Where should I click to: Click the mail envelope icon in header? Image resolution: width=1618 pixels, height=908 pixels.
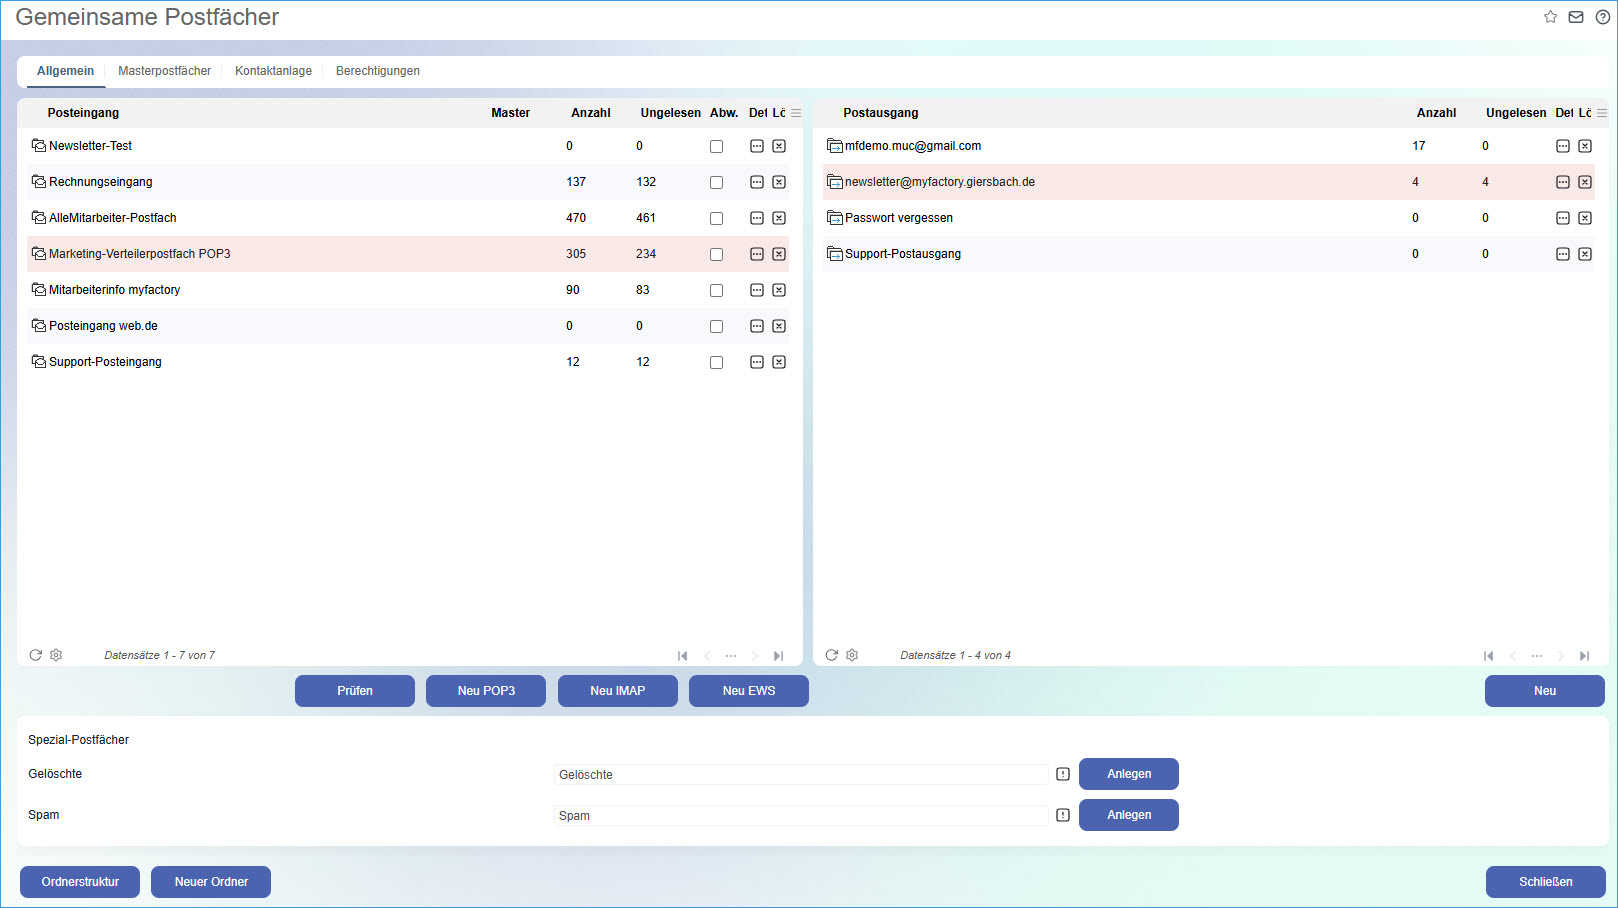(x=1576, y=17)
